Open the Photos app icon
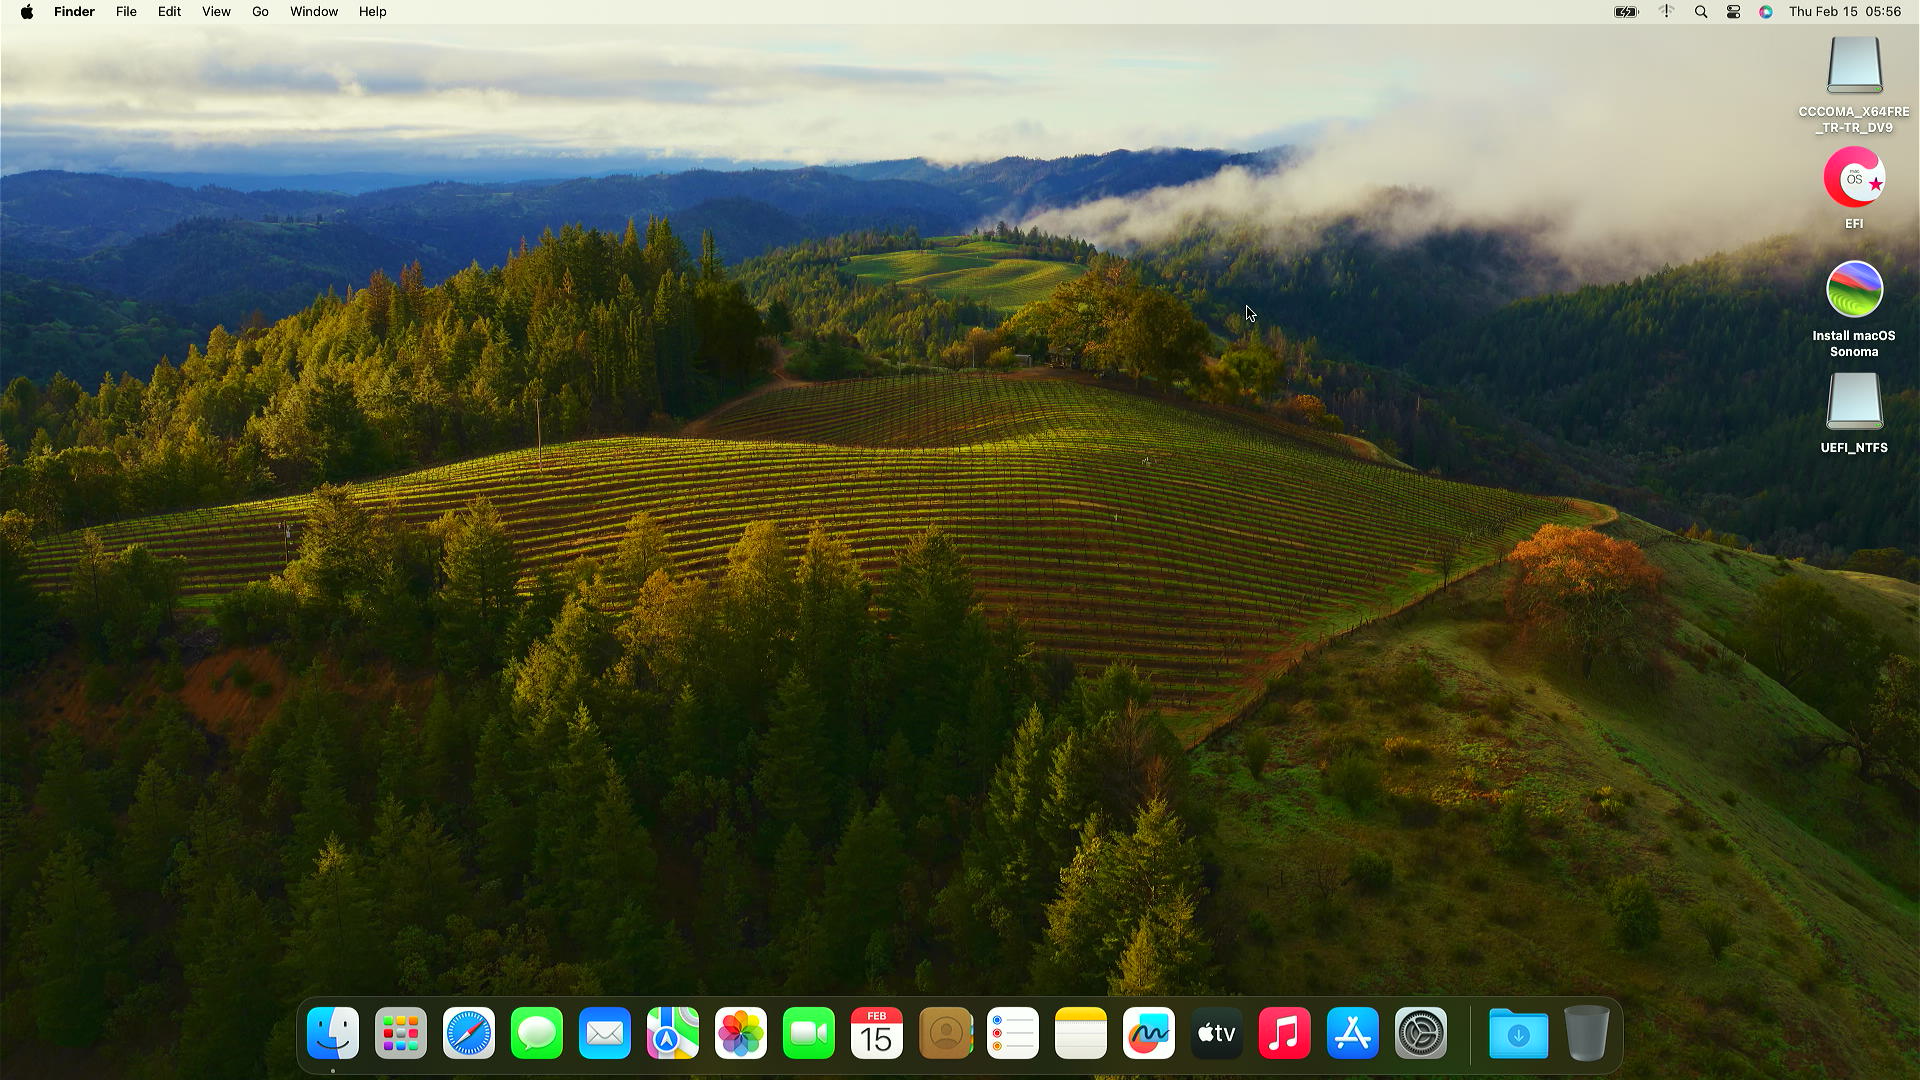This screenshot has height=1080, width=1920. pyautogui.click(x=740, y=1033)
